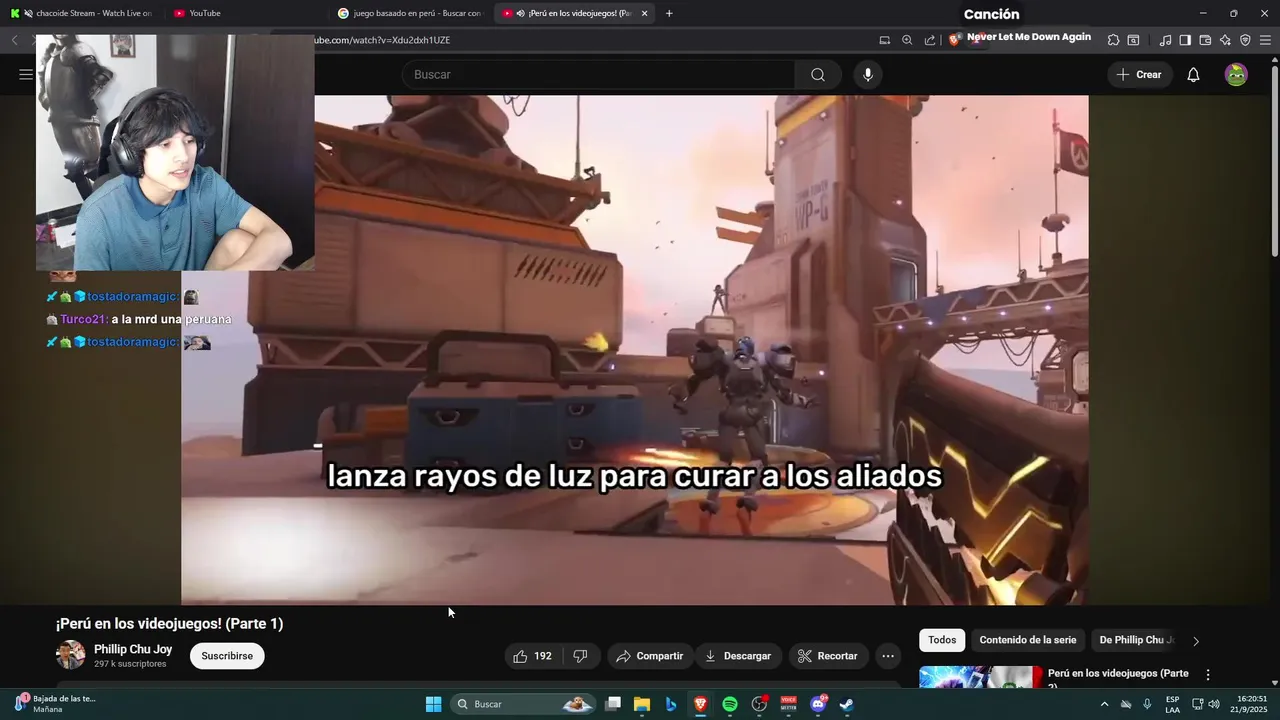The width and height of the screenshot is (1280, 720).
Task: Select the Contenido de la serie chip
Action: click(1028, 640)
